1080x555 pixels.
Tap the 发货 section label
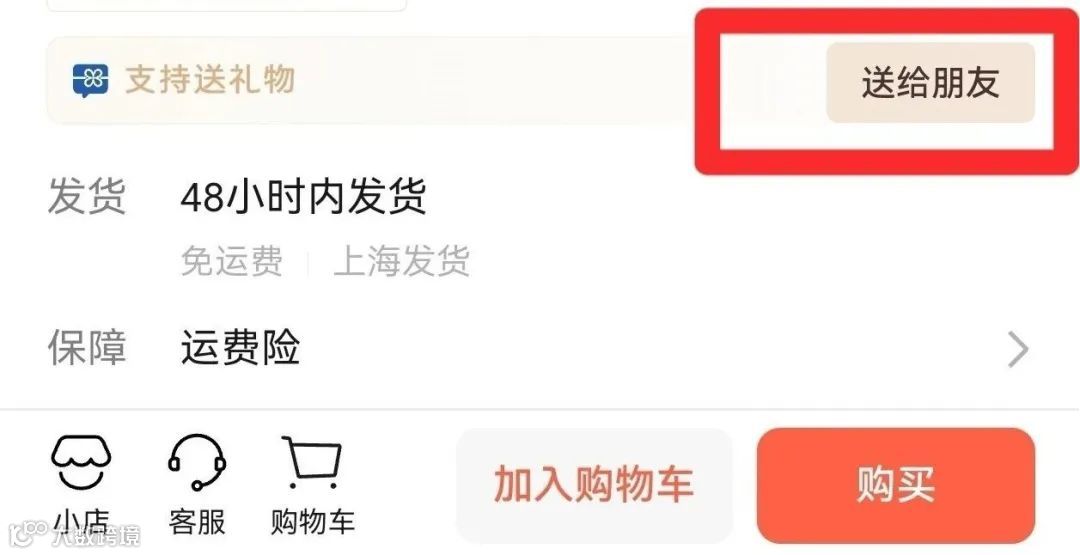click(87, 196)
